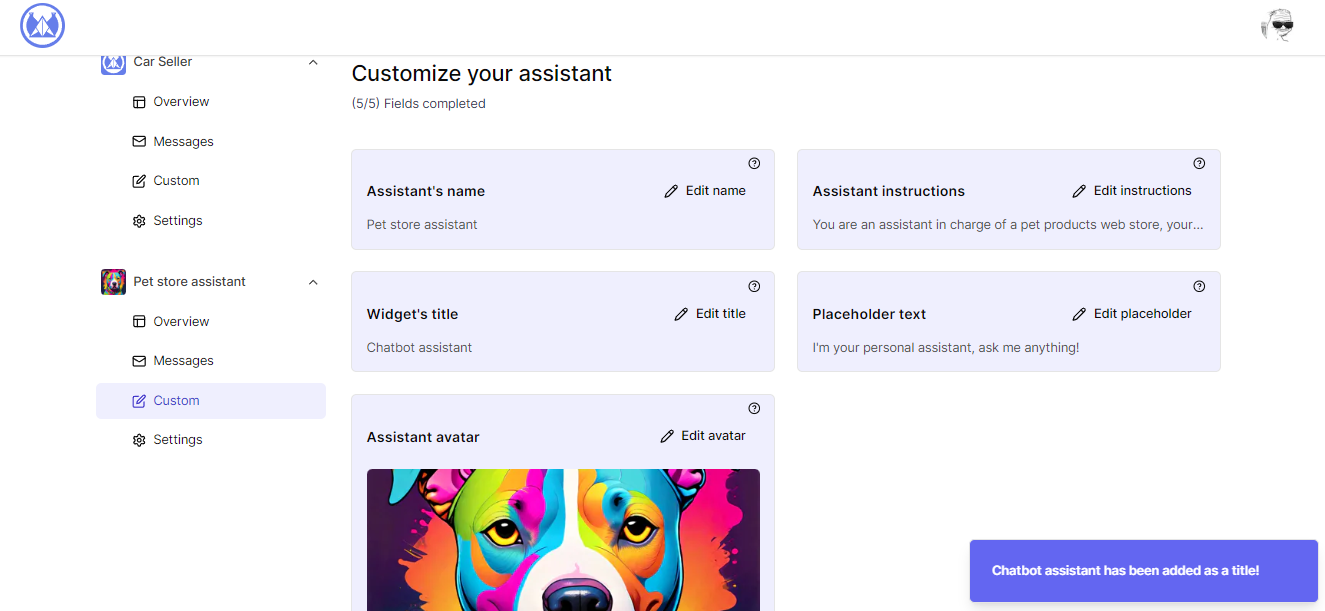Open Car Seller Messages
The image size is (1325, 611).
pos(183,142)
